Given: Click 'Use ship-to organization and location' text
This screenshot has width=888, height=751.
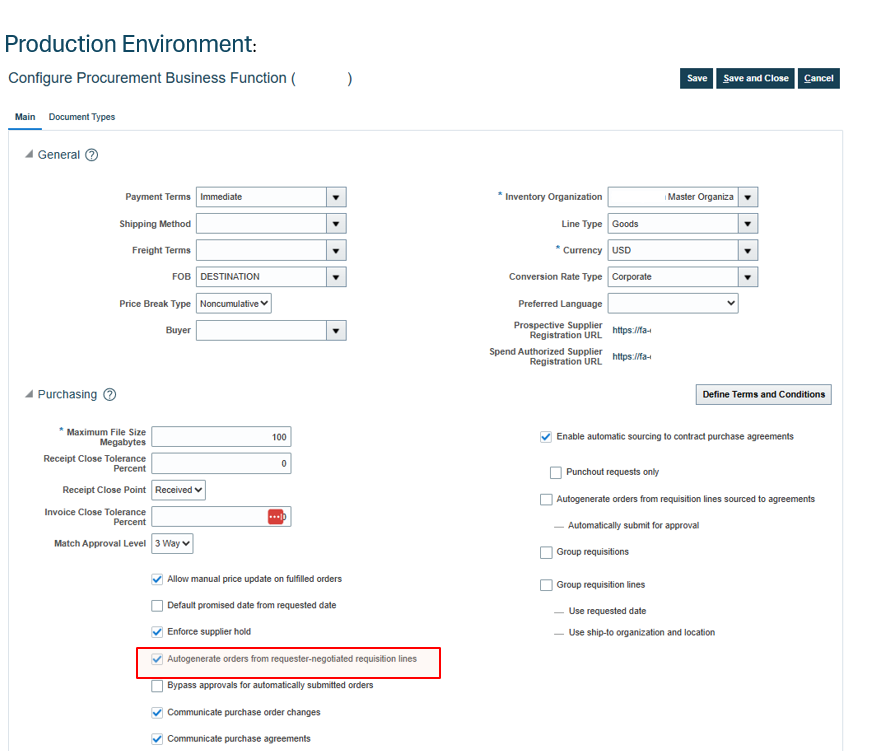Looking at the screenshot, I should tap(642, 633).
